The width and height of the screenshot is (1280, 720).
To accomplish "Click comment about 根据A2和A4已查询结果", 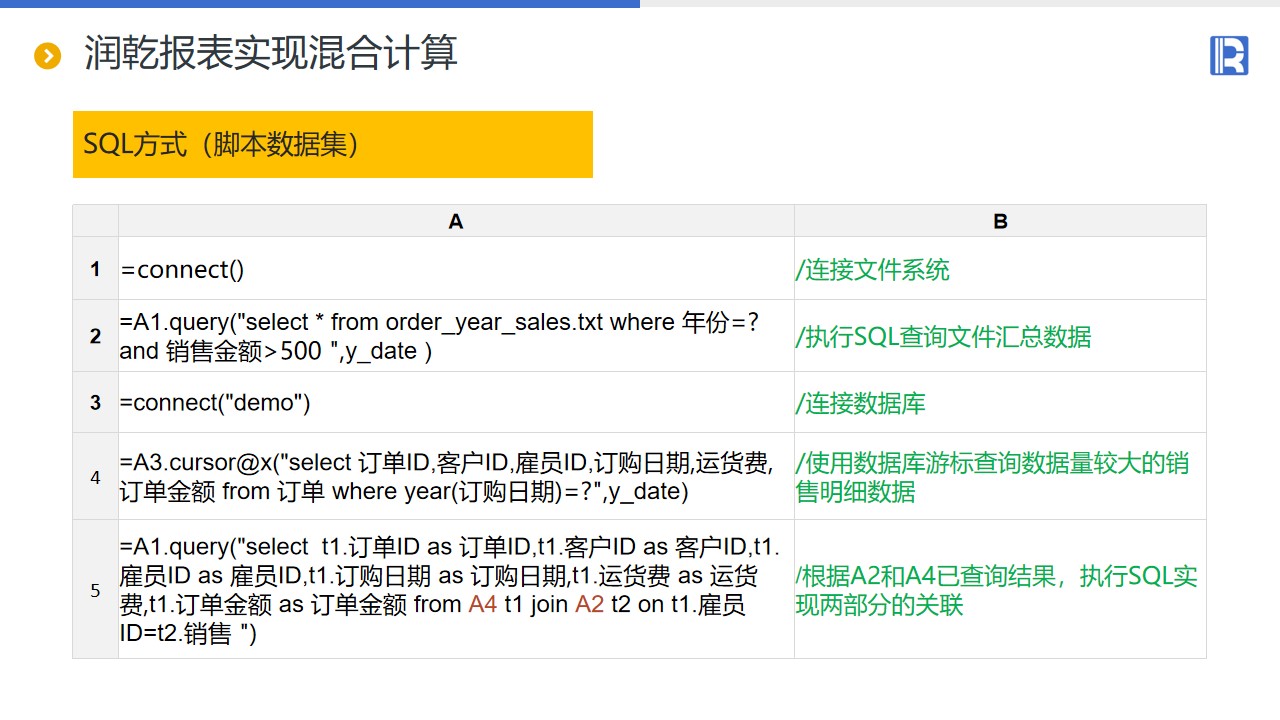I will coord(996,590).
